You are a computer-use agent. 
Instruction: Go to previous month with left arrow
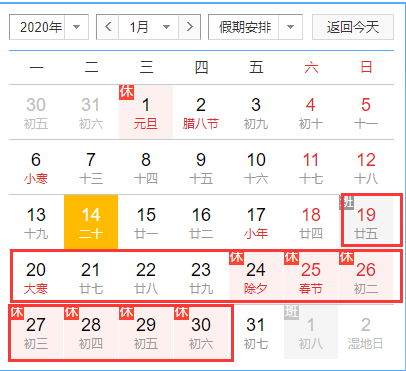108,27
